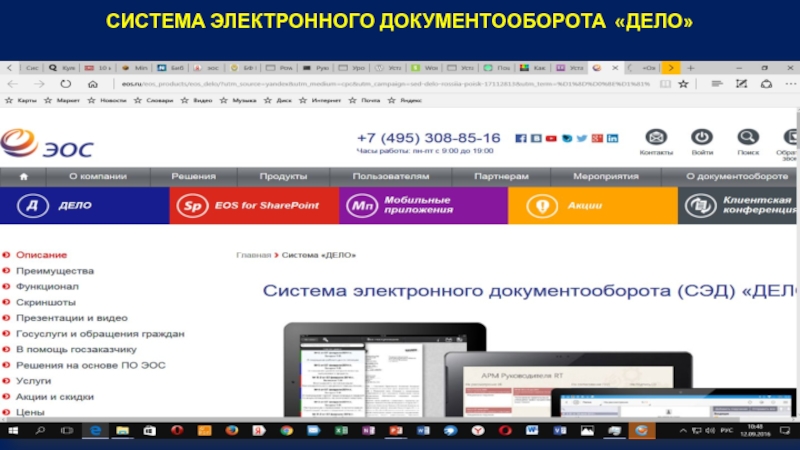800x450 pixels.
Task: Open О документообороте menu
Action: 737,177
